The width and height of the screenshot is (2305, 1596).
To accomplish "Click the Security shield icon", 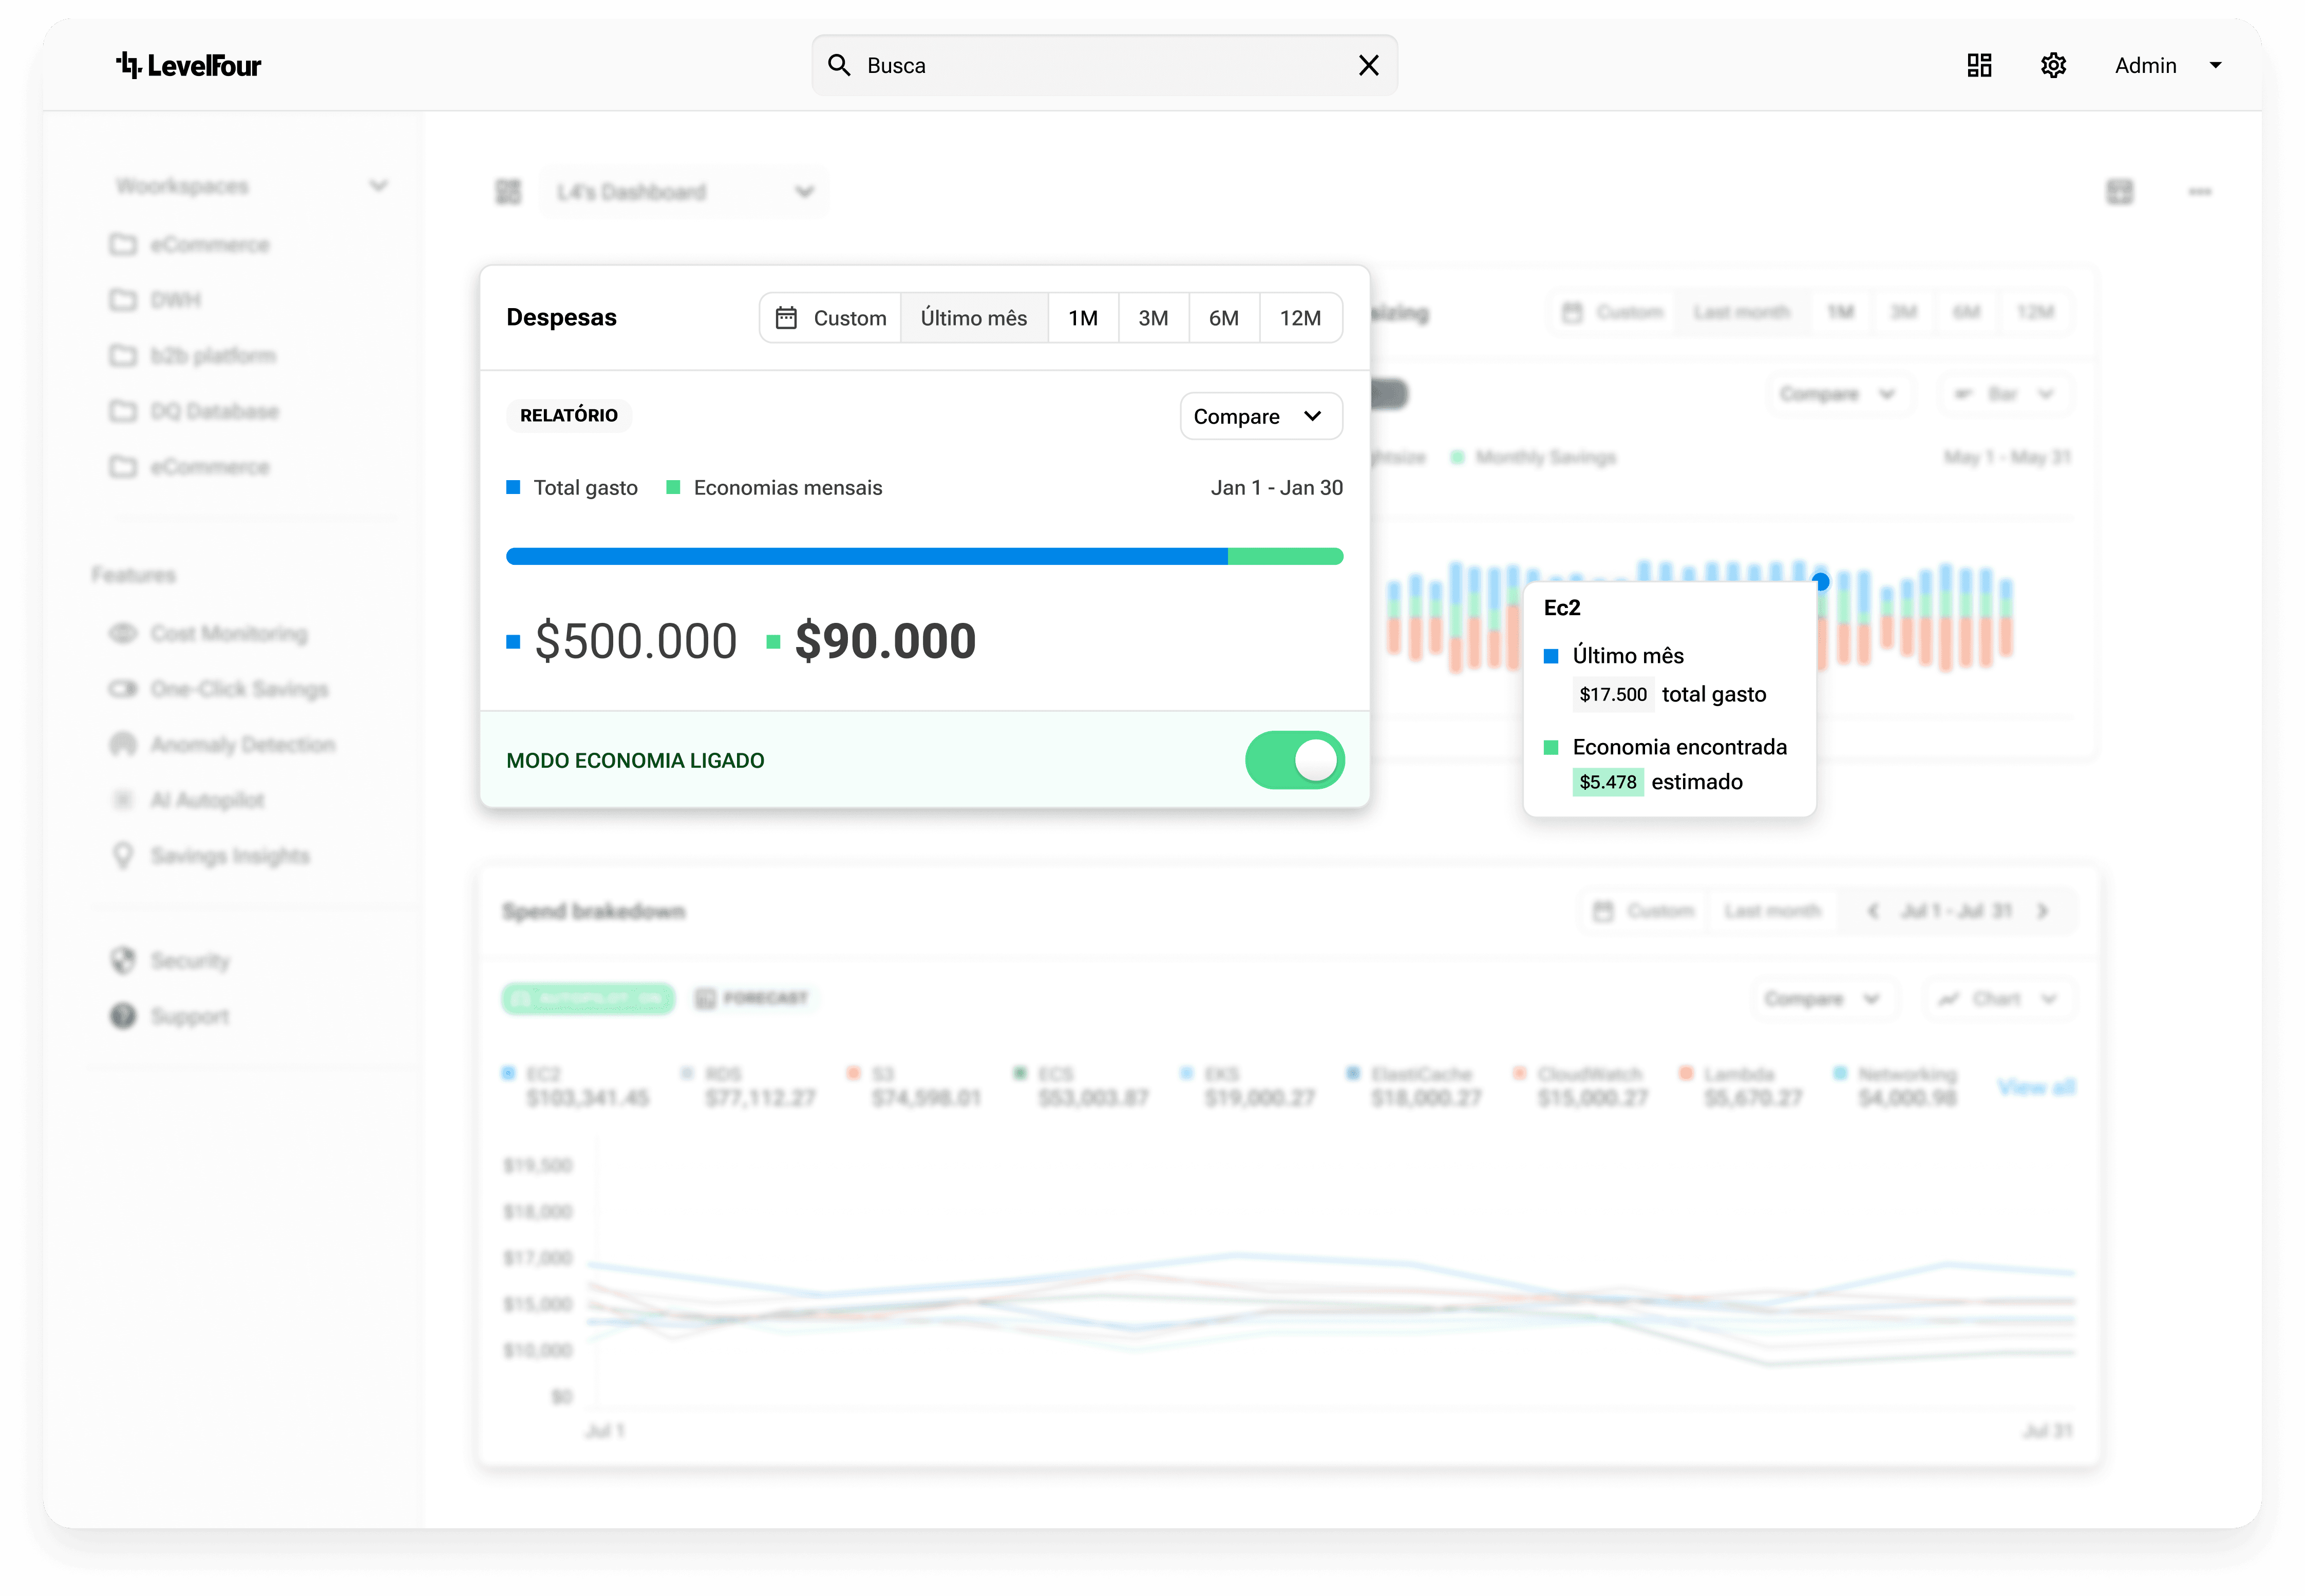I will (122, 961).
